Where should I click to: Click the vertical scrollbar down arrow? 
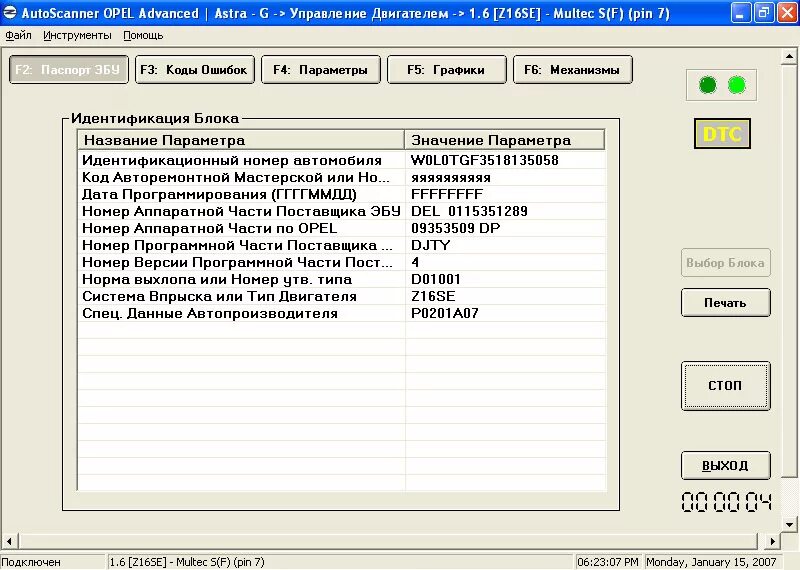789,524
